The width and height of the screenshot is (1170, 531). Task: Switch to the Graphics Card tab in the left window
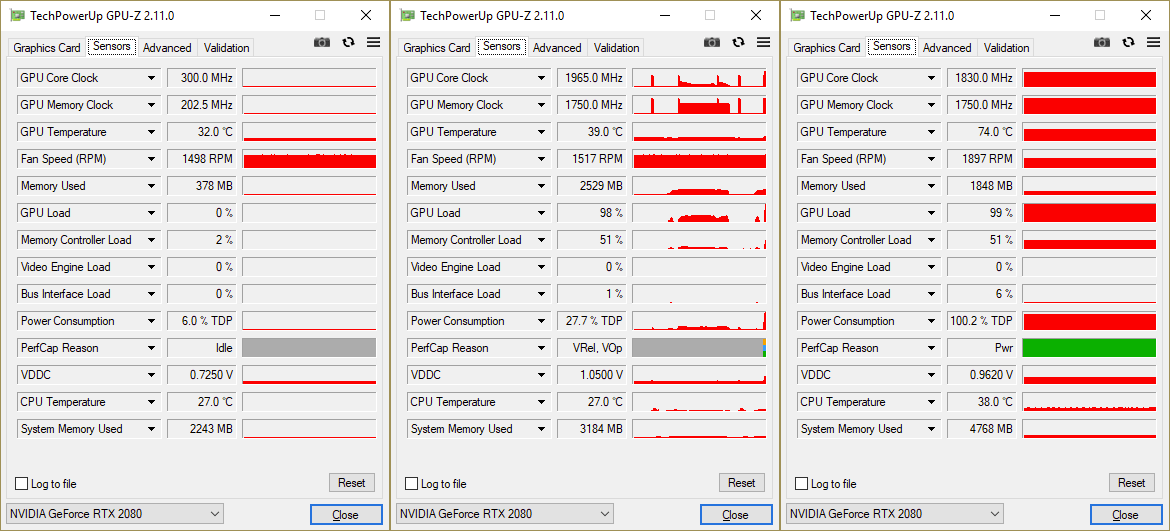[47, 48]
